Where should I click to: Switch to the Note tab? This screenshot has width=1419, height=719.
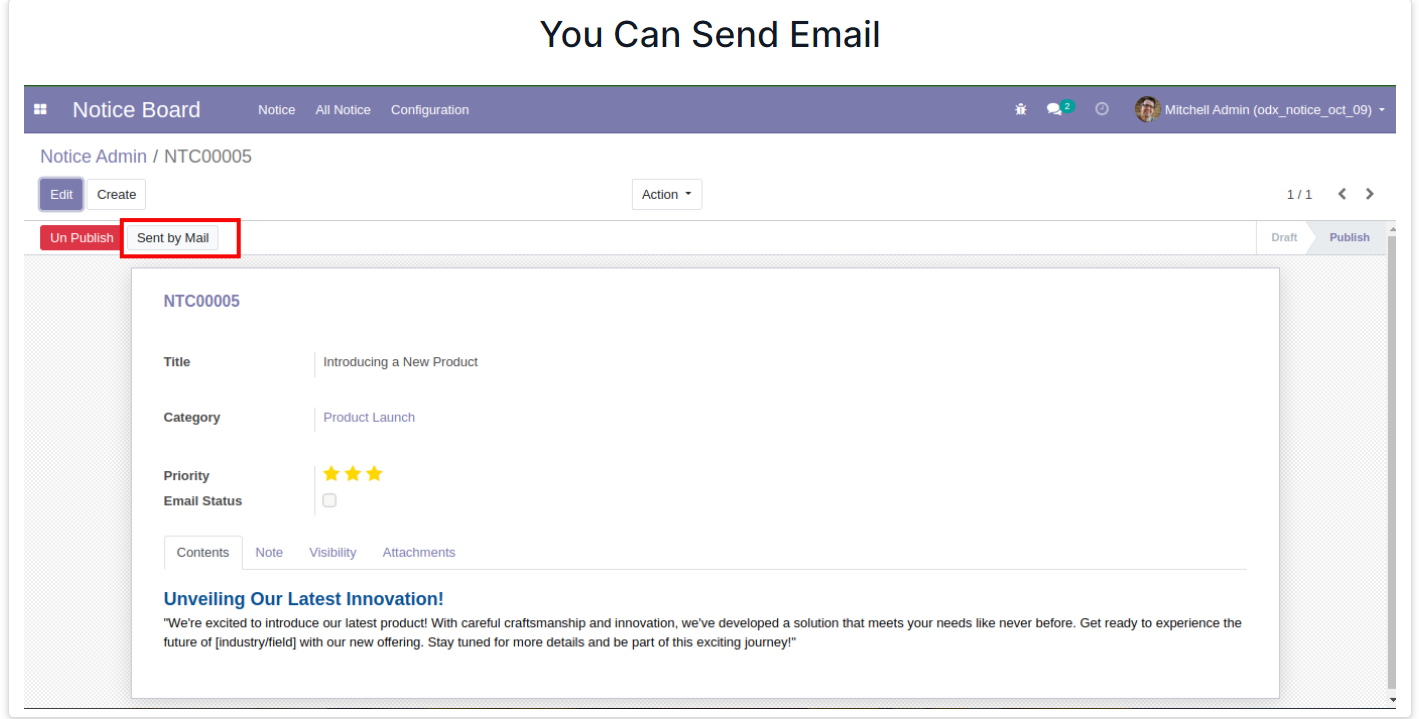coord(269,552)
